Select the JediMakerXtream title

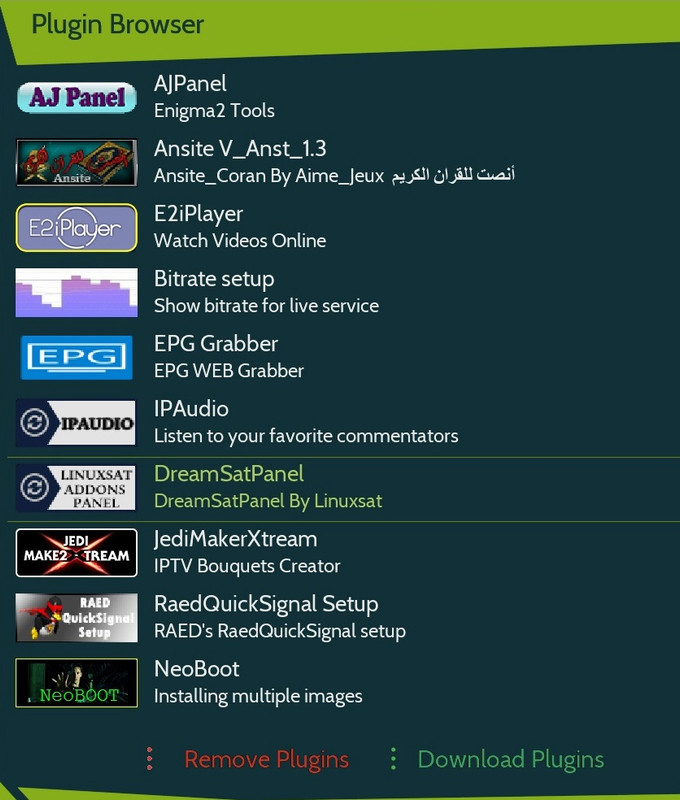coord(236,539)
